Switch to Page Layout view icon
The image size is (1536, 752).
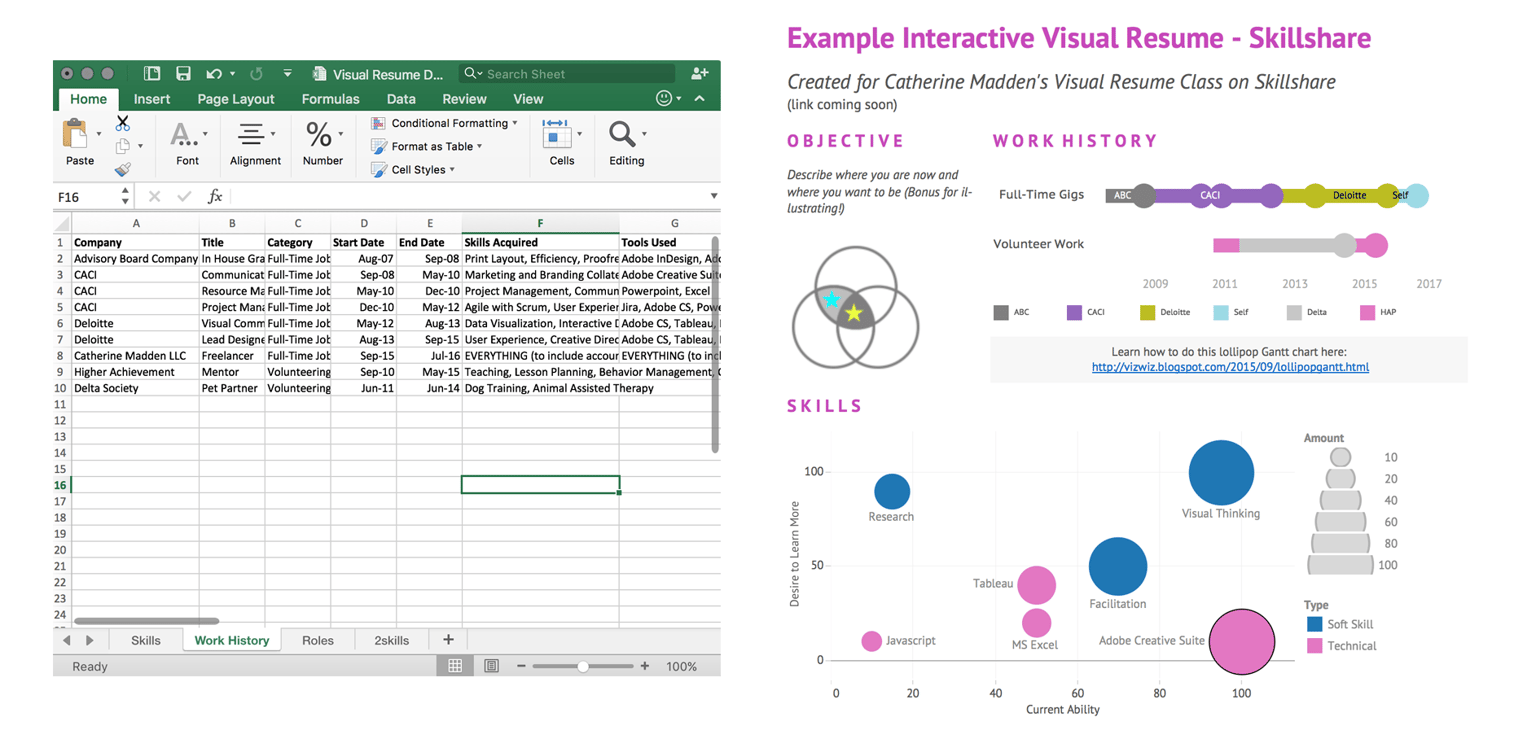coord(491,666)
